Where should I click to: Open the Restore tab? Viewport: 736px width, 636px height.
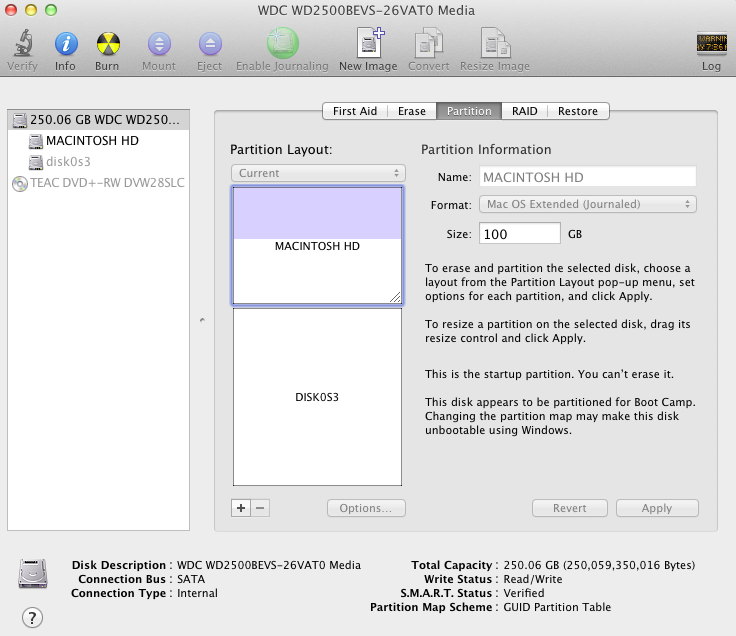(x=577, y=111)
